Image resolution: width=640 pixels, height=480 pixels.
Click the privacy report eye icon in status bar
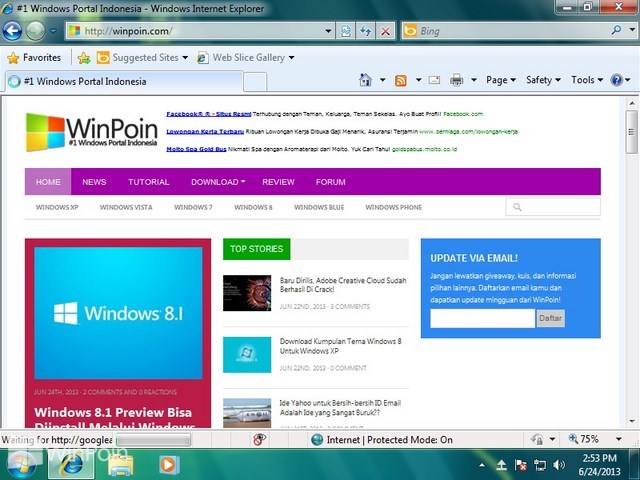[x=259, y=439]
